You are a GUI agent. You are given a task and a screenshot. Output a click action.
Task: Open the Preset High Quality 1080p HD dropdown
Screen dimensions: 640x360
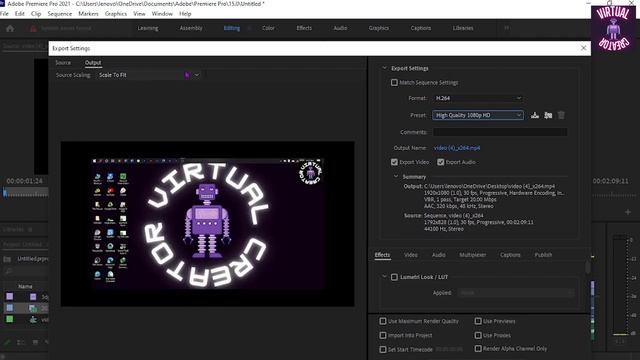click(x=478, y=115)
